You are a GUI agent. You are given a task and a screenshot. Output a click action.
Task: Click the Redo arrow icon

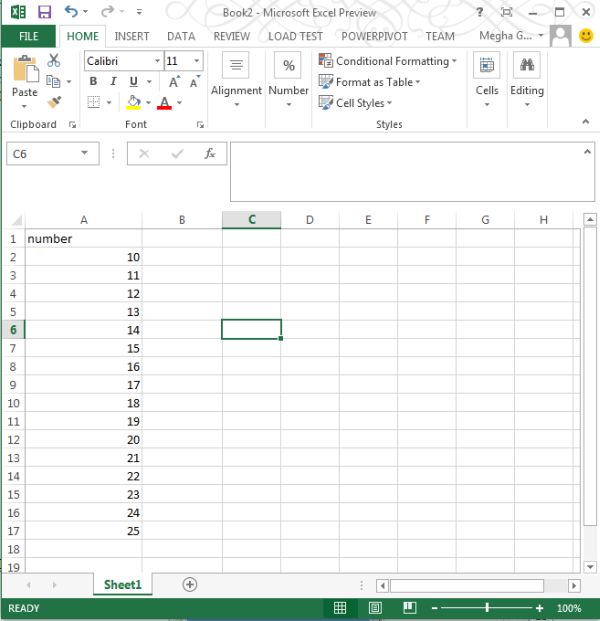107,11
